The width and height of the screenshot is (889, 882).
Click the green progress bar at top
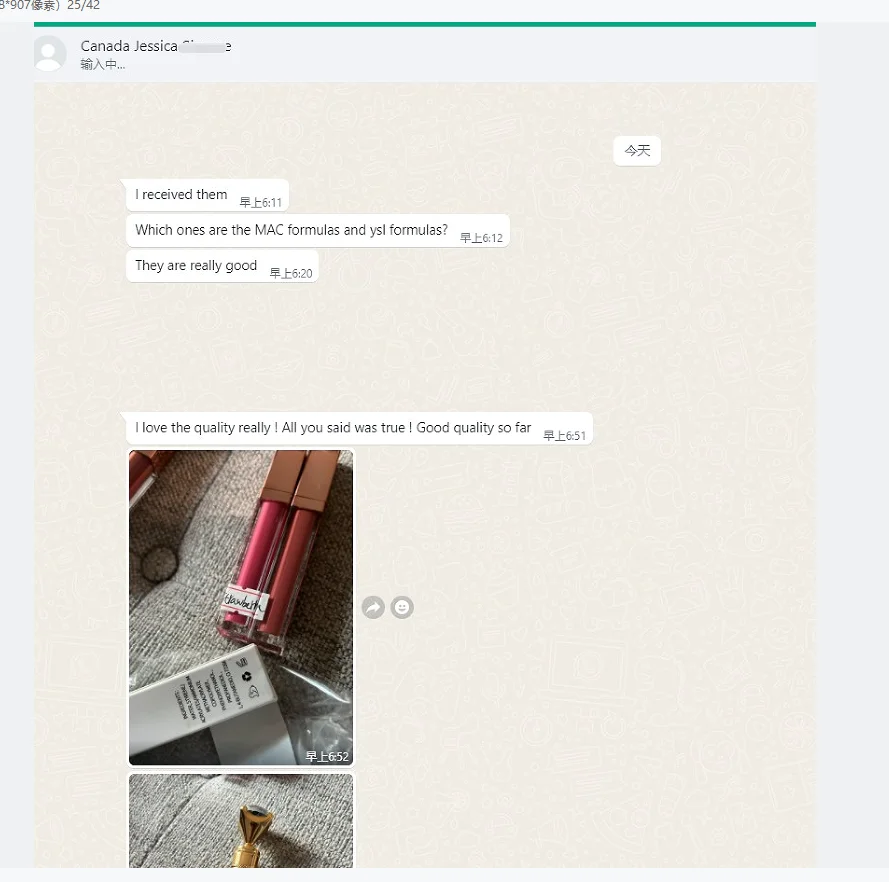425,24
